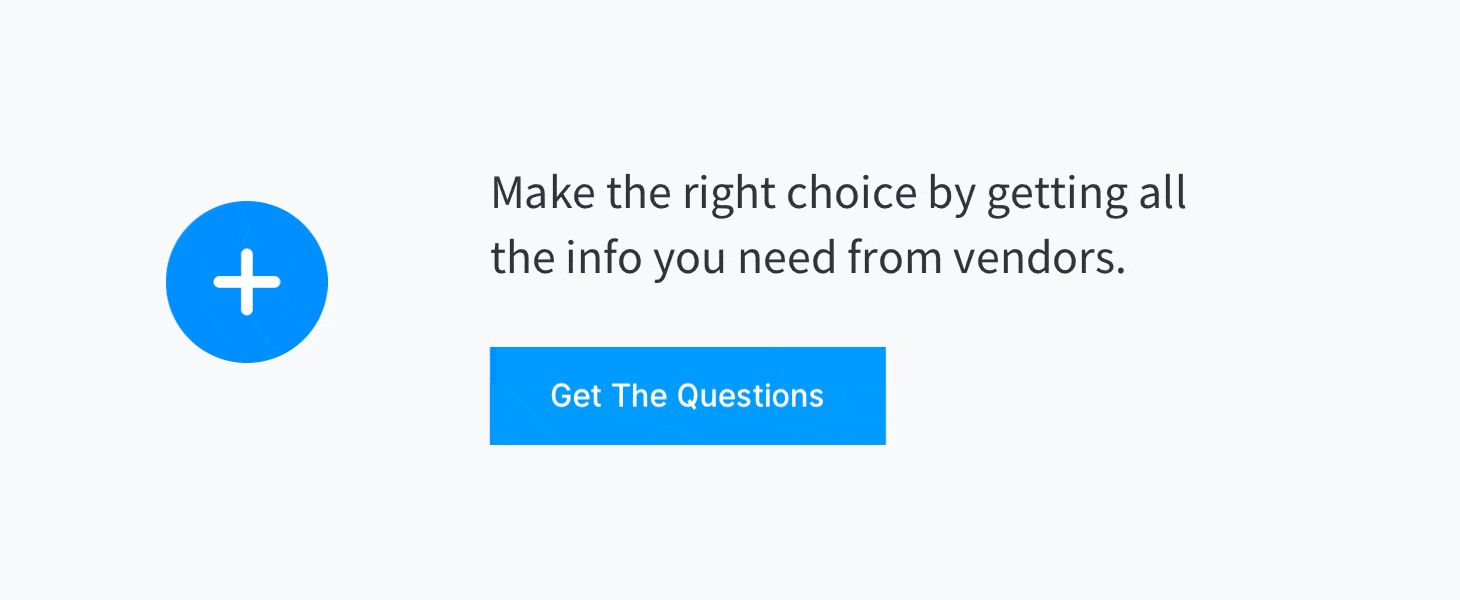The image size is (1460, 600).
Task: Click the Get The Questions button
Action: click(687, 396)
